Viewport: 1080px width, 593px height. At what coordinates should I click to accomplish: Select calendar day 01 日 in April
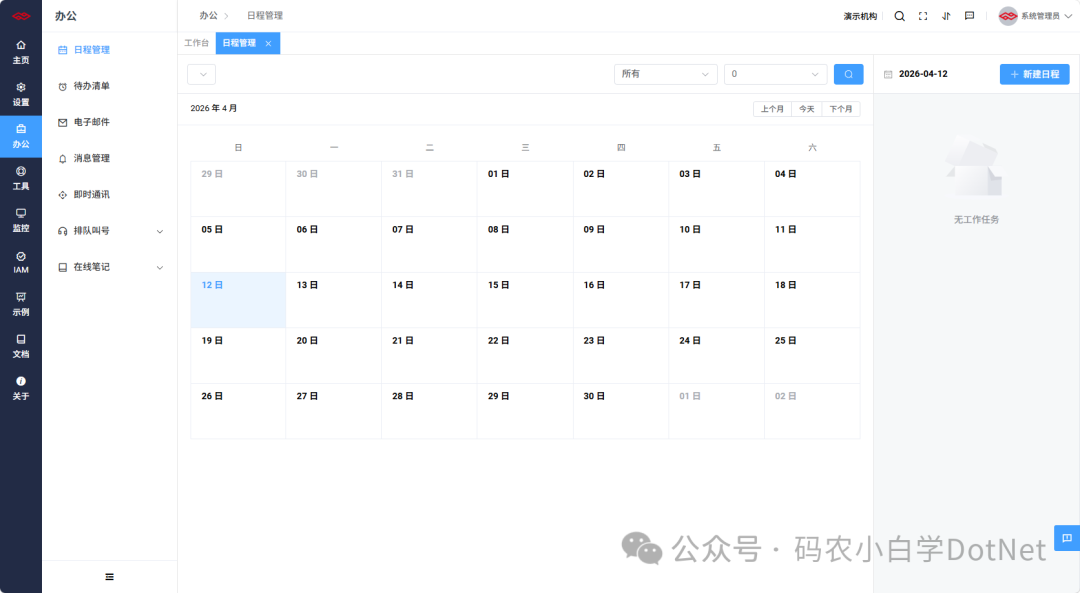tap(525, 189)
